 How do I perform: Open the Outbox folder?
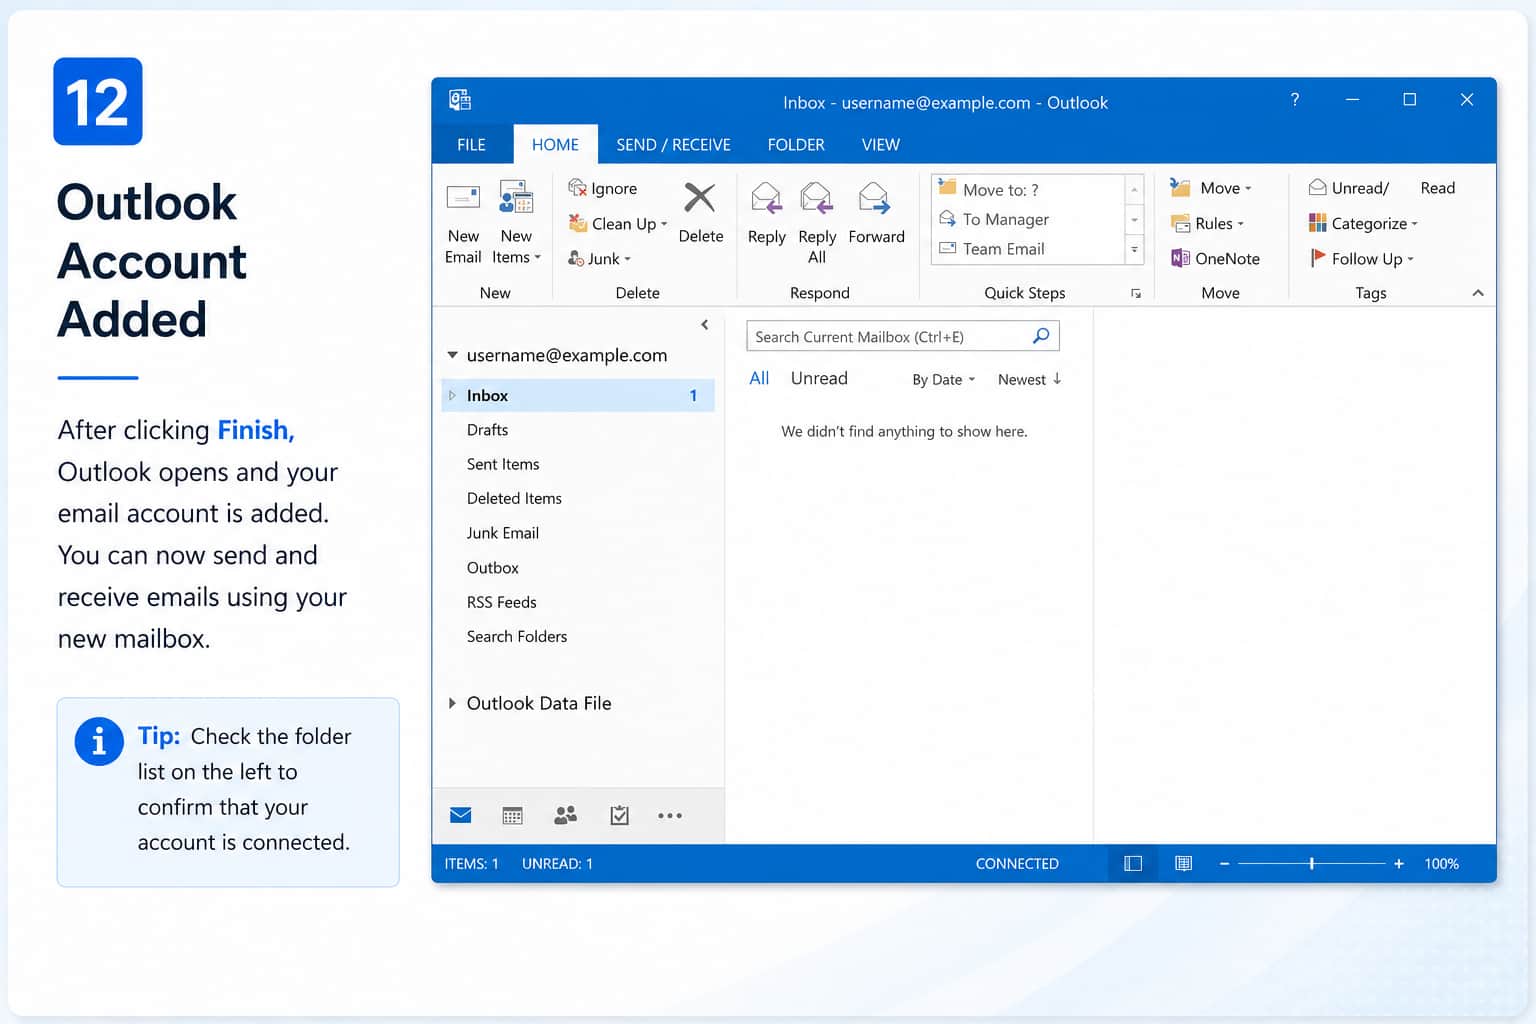click(x=493, y=567)
